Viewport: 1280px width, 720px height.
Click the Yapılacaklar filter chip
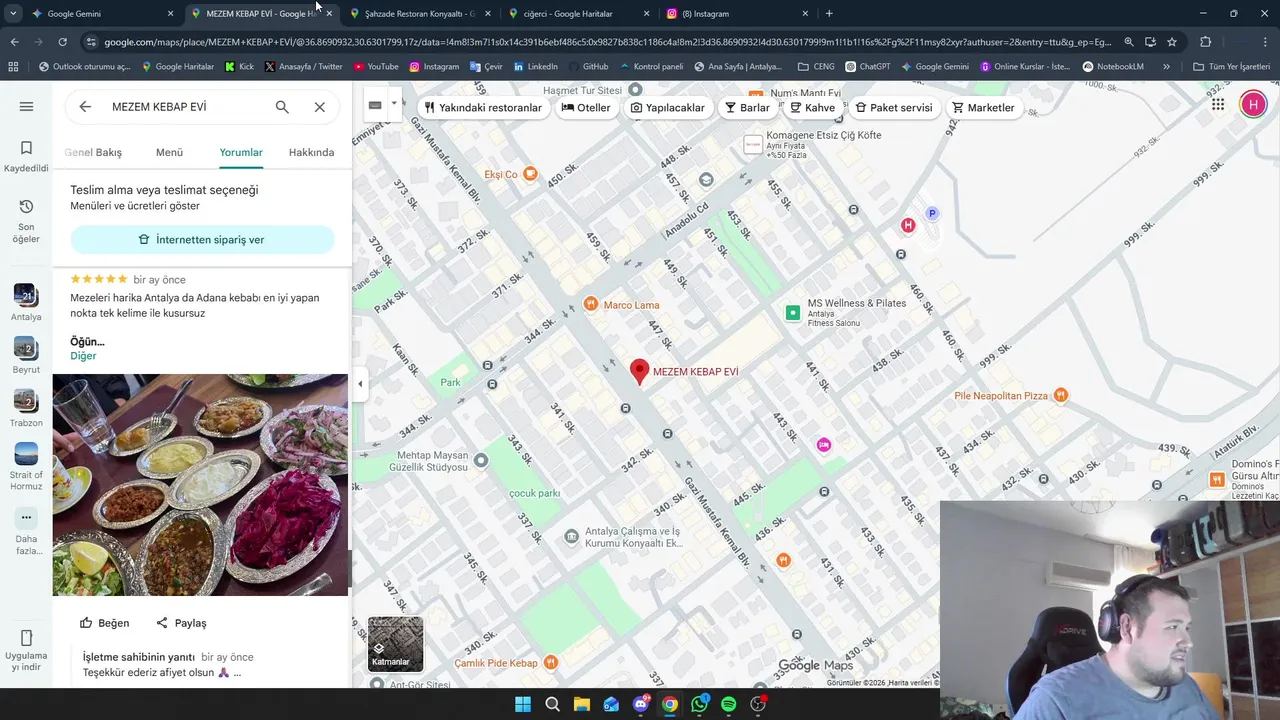coord(668,108)
